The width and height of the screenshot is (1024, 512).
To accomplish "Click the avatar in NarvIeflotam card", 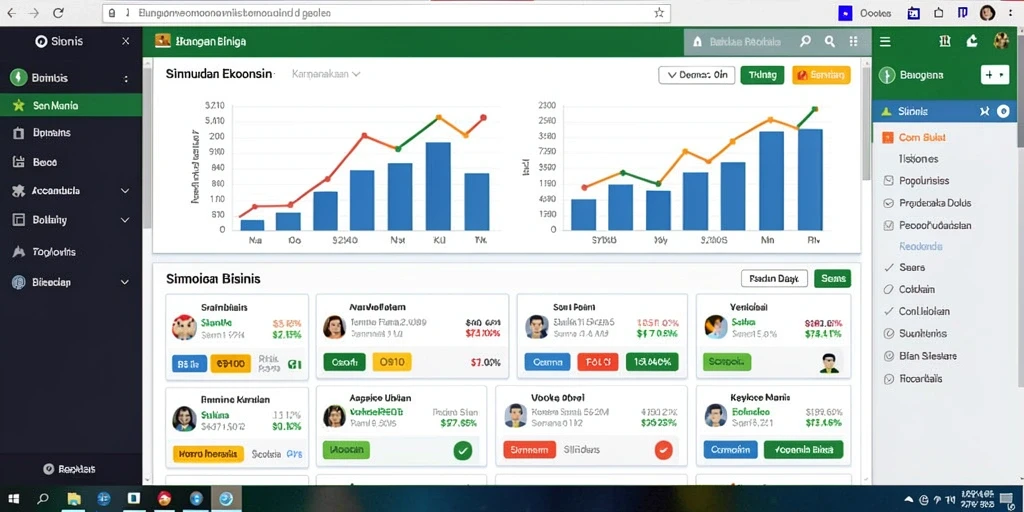I will click(x=334, y=327).
